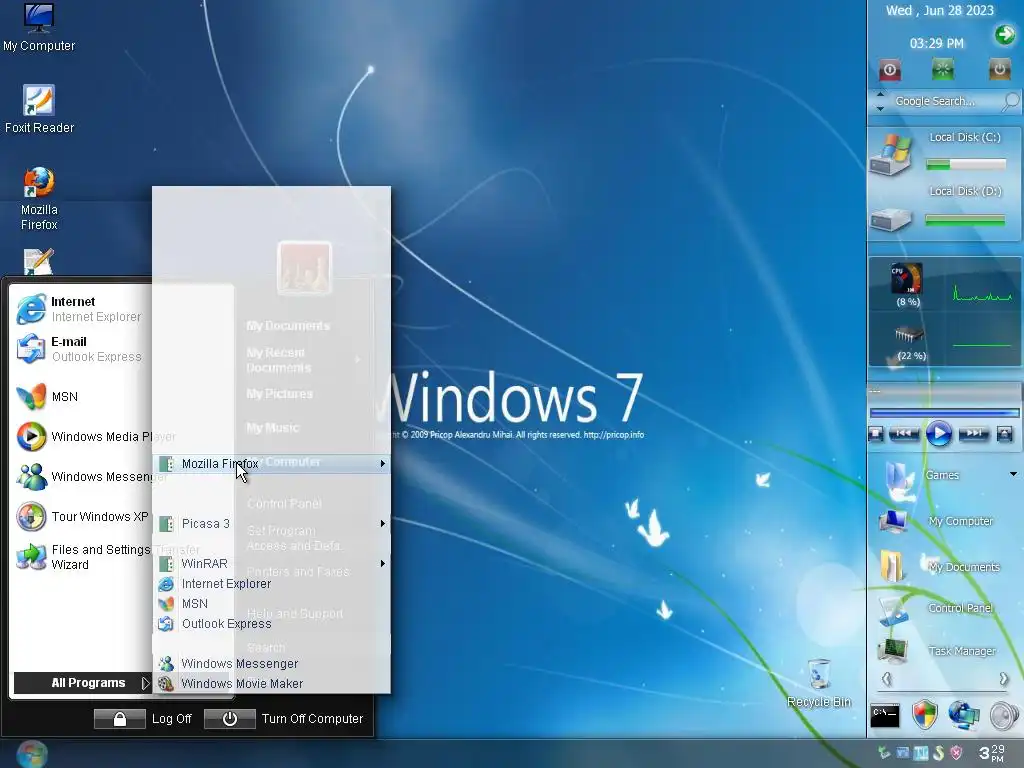Click the eject button in sidebar player
Viewport: 1024px width, 768px height.
coord(1005,434)
